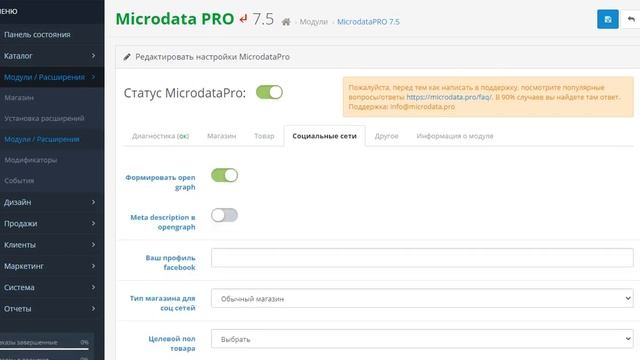This screenshot has width=640, height=360.
Task: Click Целевой пол товара label
Action: pyautogui.click(x=172, y=343)
